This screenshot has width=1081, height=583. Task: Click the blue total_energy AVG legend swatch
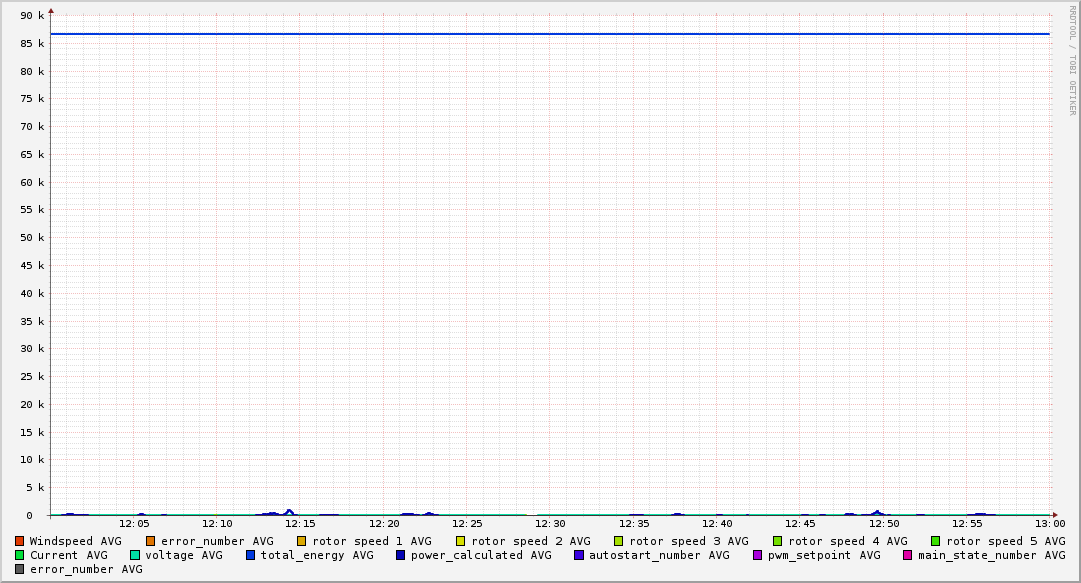(251, 555)
